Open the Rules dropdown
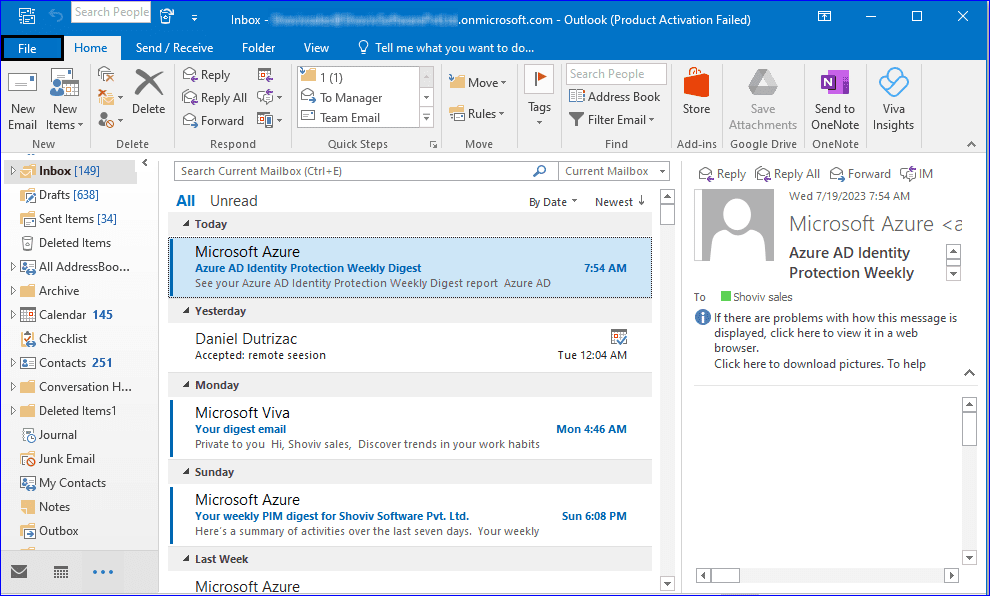 (x=477, y=114)
